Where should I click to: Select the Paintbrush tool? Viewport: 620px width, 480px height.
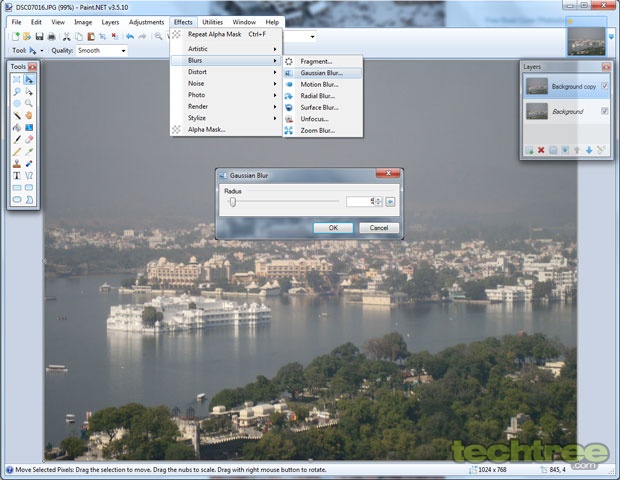click(17, 140)
